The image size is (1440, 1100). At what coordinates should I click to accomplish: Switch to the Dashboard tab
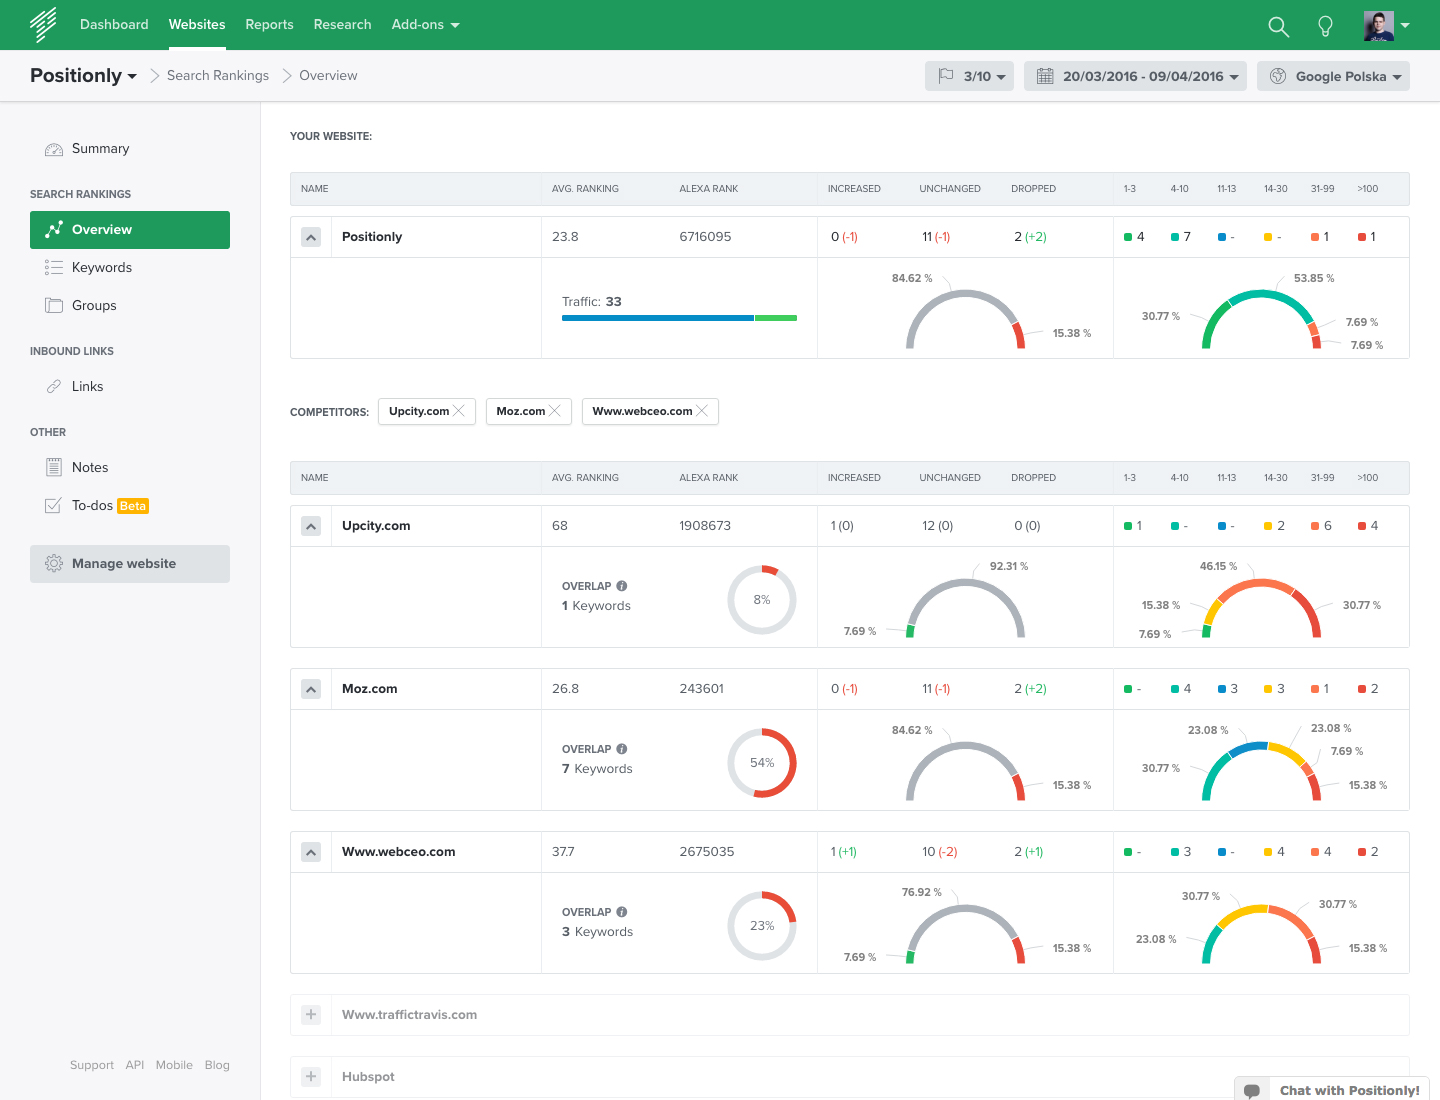tap(114, 25)
